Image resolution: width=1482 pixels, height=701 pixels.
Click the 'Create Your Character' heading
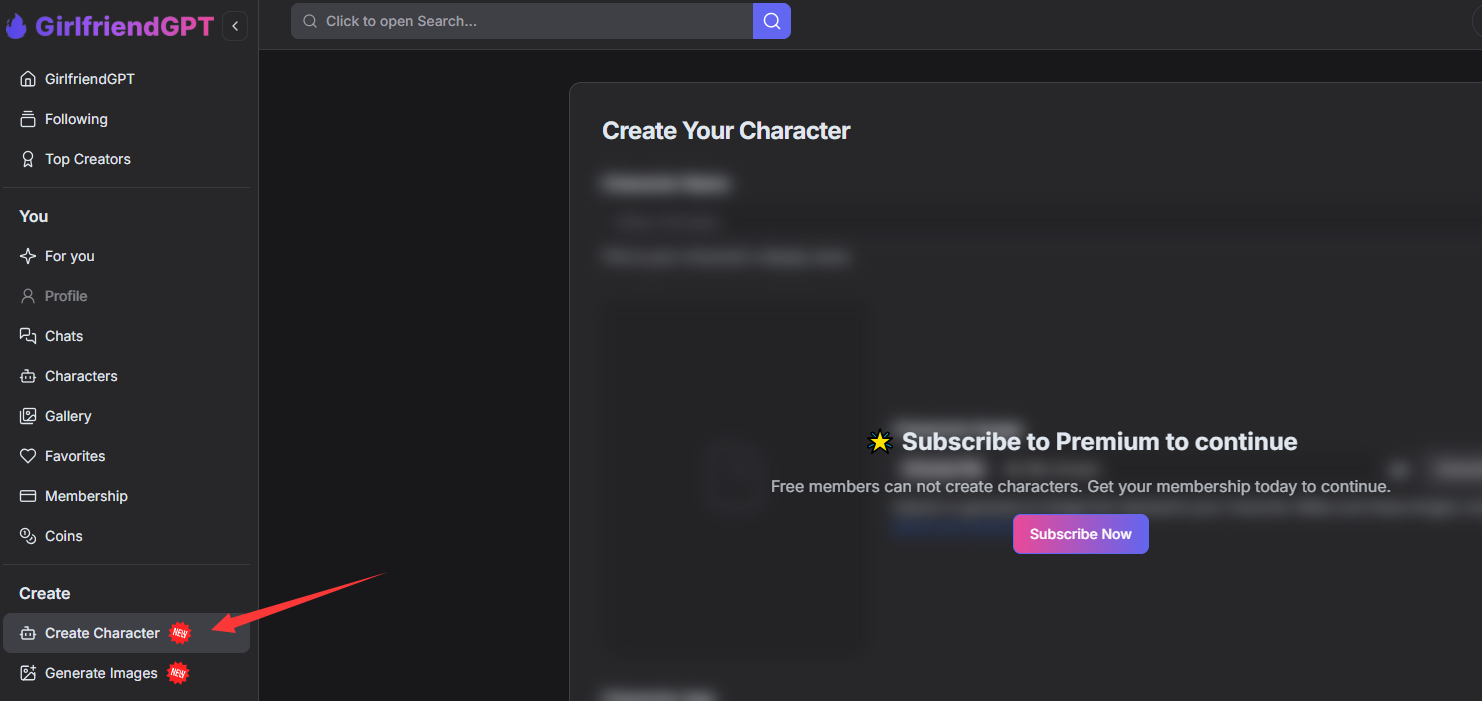(726, 131)
